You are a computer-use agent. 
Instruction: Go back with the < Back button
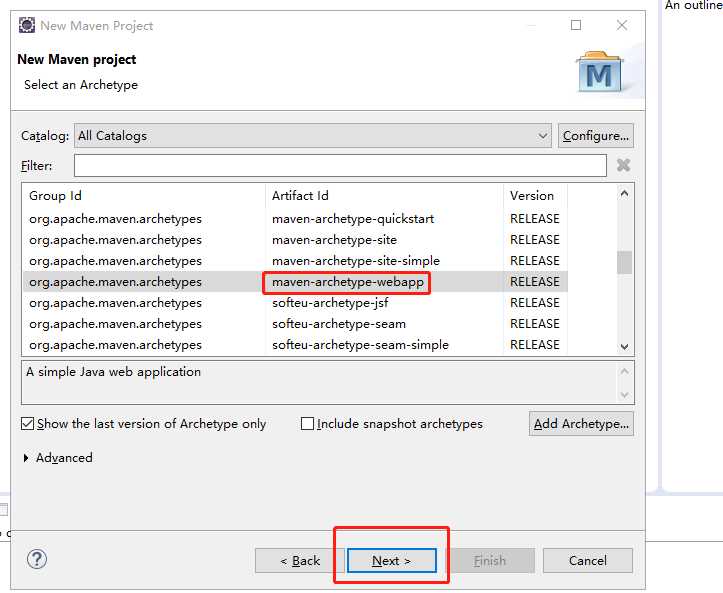tap(300, 560)
